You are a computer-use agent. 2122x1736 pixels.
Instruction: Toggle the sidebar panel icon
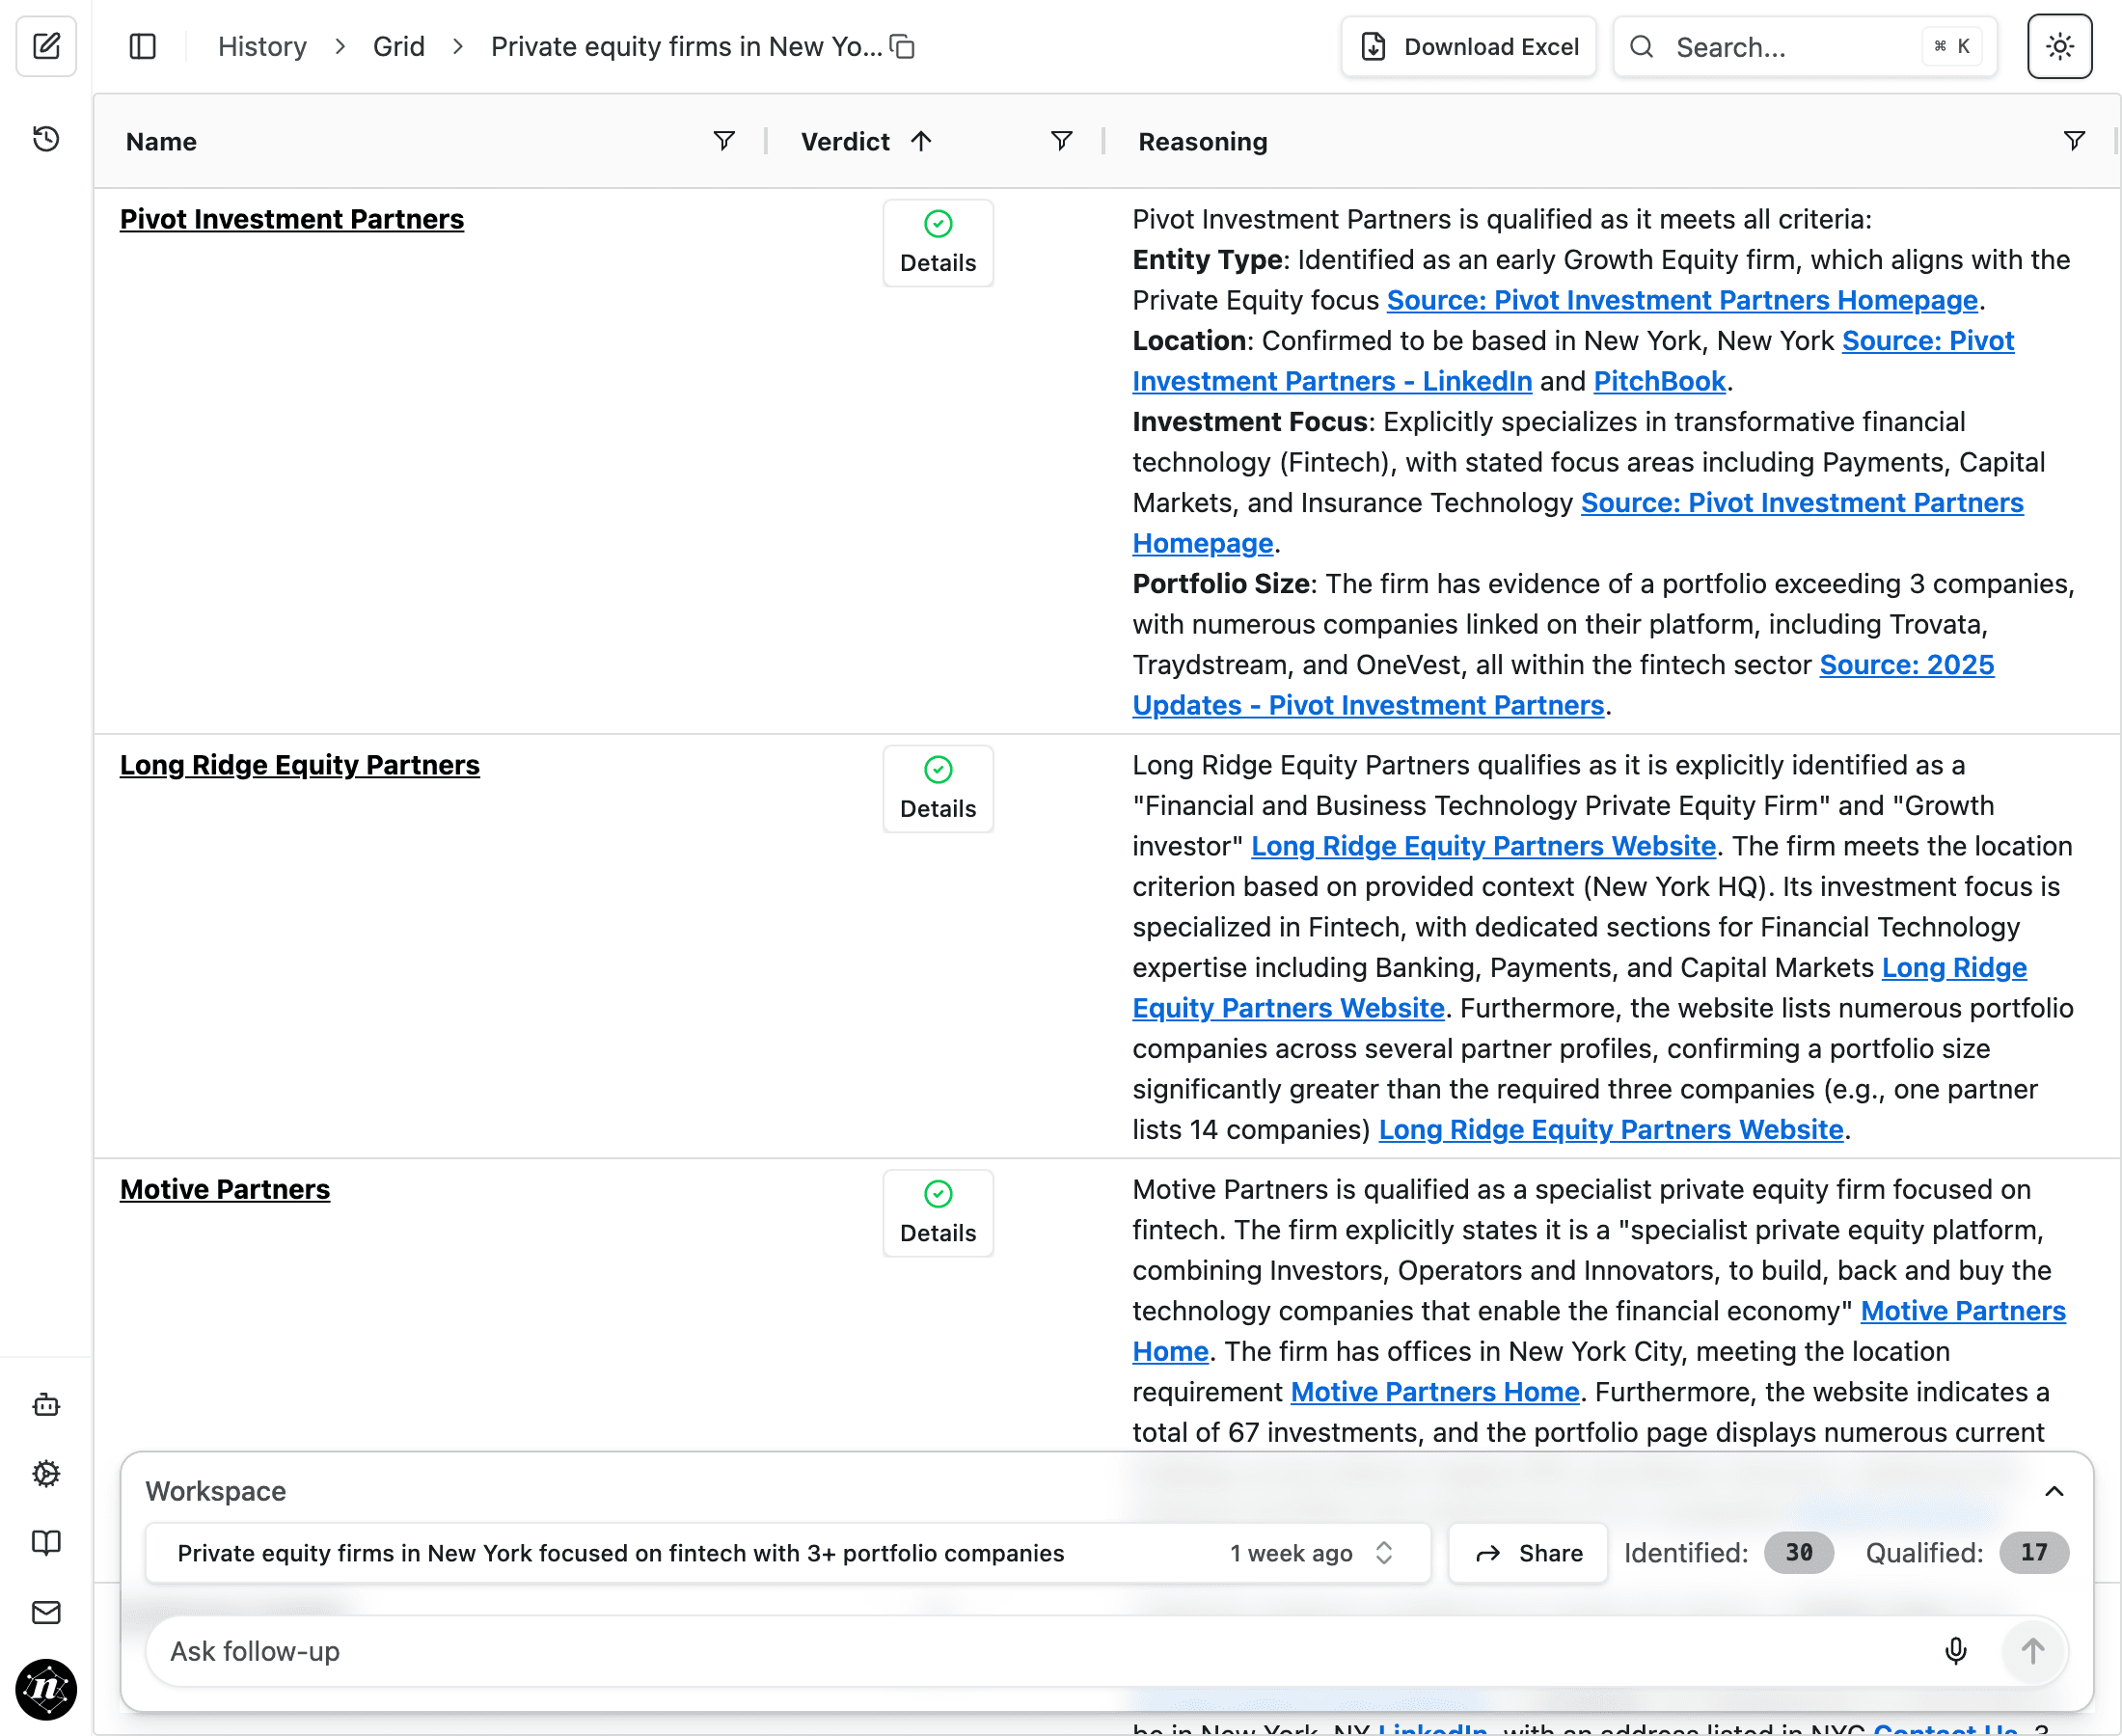pos(142,46)
